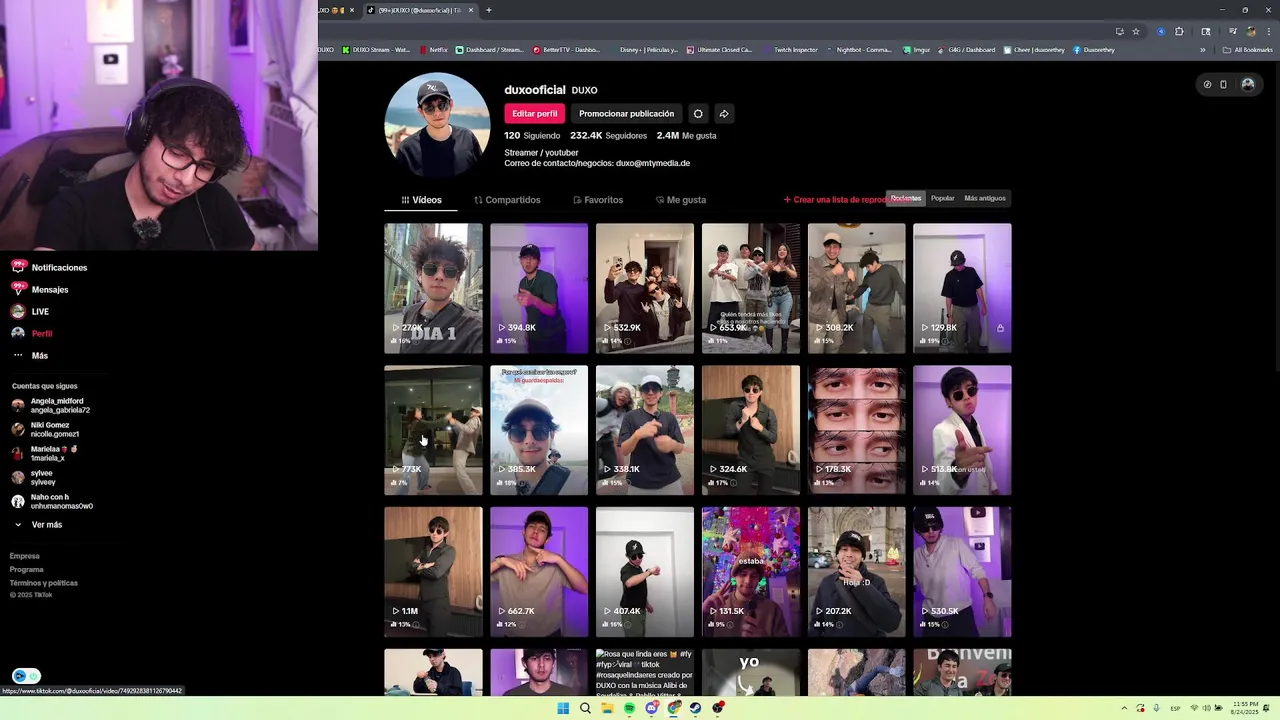The height and width of the screenshot is (720, 1280).
Task: Click the Editar perfil button
Action: (535, 114)
